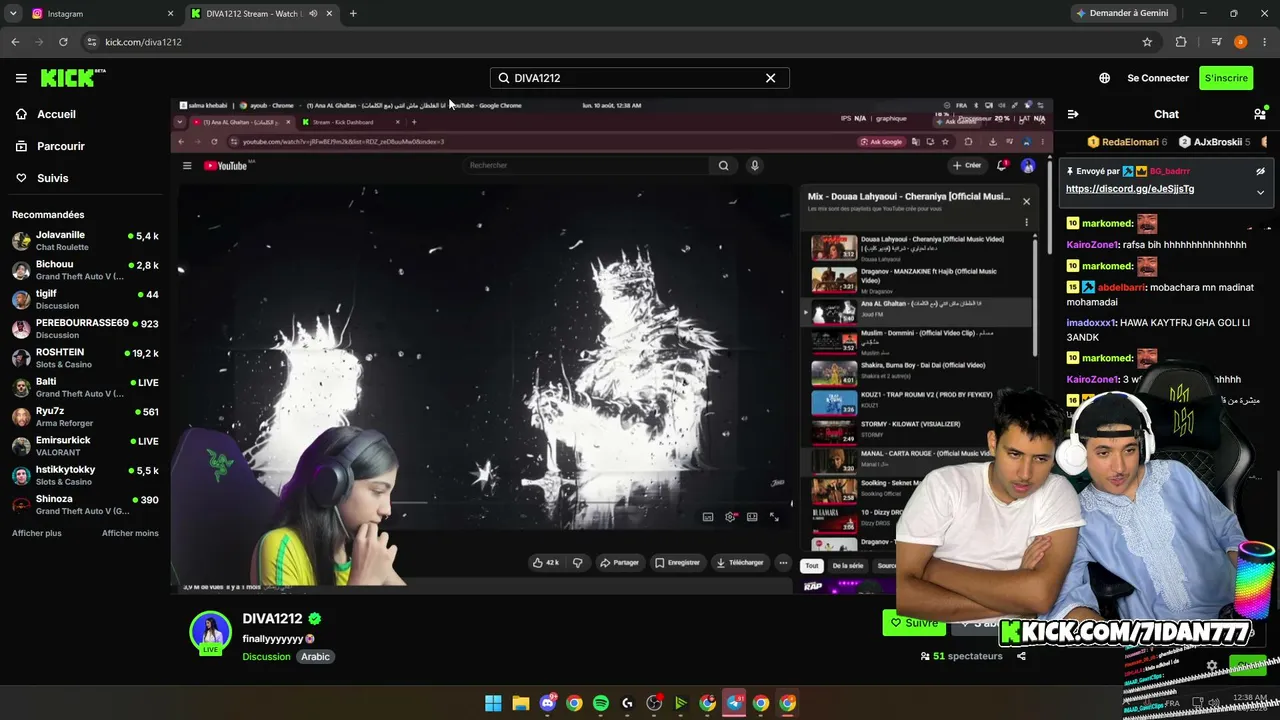This screenshot has width=1280, height=720.
Task: Open the chat settings gear icon
Action: coord(1212,665)
